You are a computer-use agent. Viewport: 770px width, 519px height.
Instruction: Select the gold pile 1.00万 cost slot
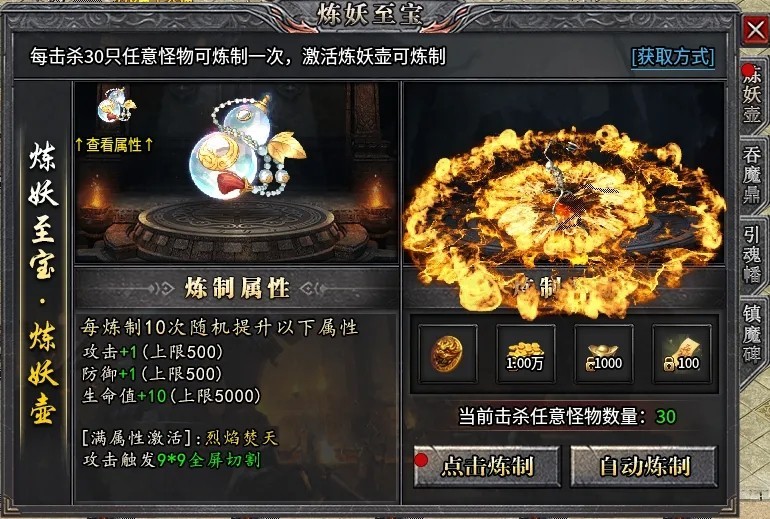point(525,354)
